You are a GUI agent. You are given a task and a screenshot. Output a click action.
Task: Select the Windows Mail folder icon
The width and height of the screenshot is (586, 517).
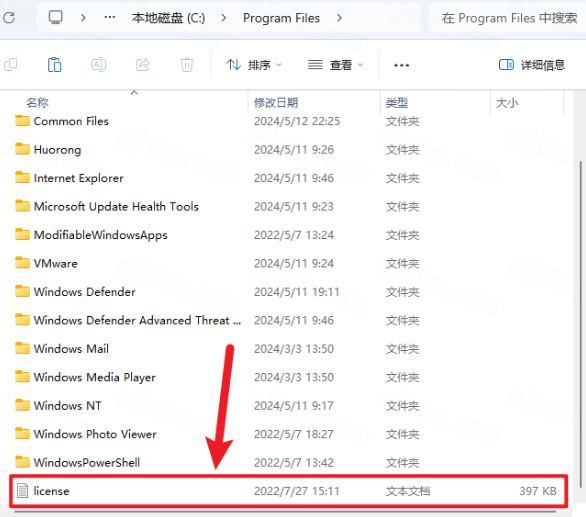(x=22, y=348)
